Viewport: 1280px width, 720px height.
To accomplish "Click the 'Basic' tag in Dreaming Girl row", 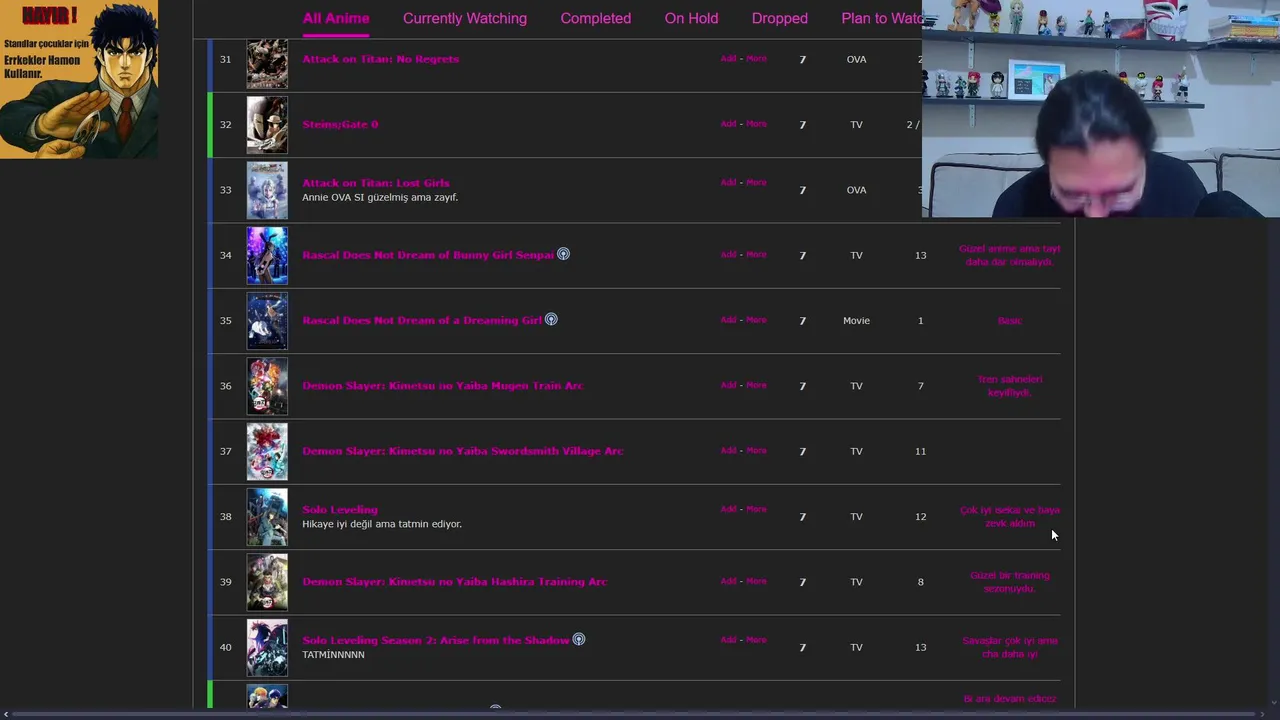I will tap(1010, 321).
